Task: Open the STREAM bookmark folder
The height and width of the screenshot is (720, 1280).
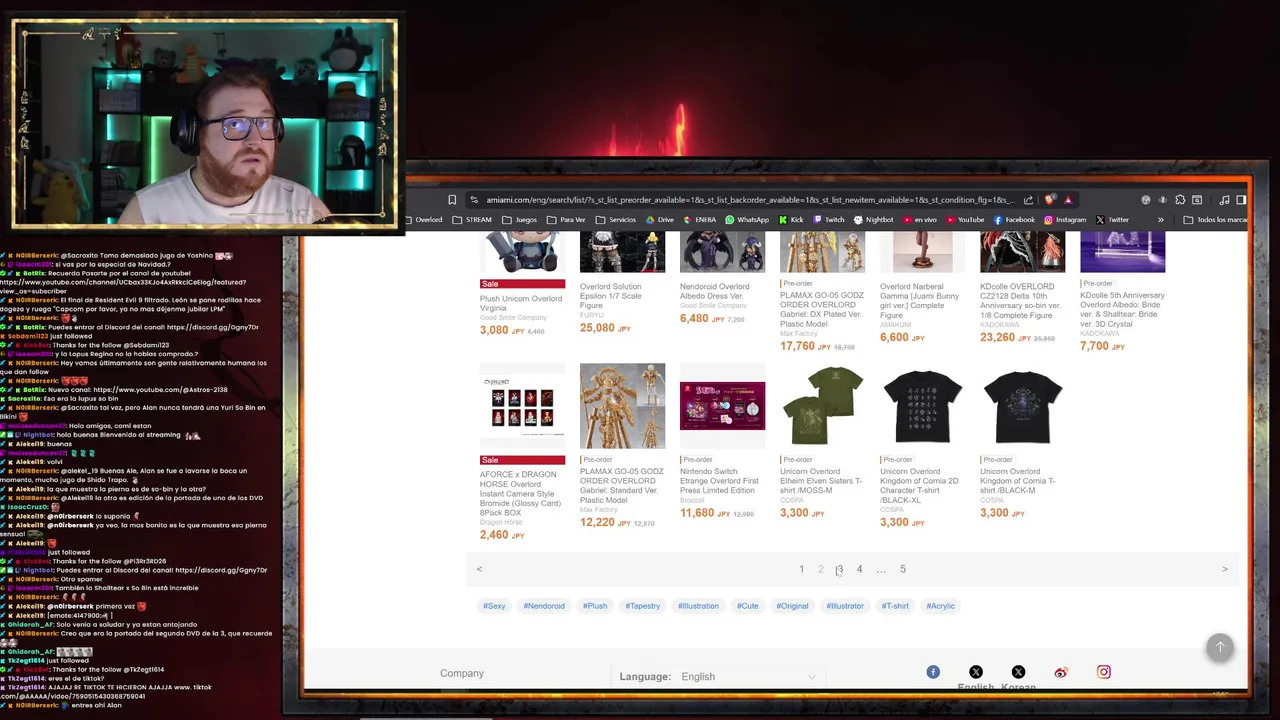Action: pos(472,220)
